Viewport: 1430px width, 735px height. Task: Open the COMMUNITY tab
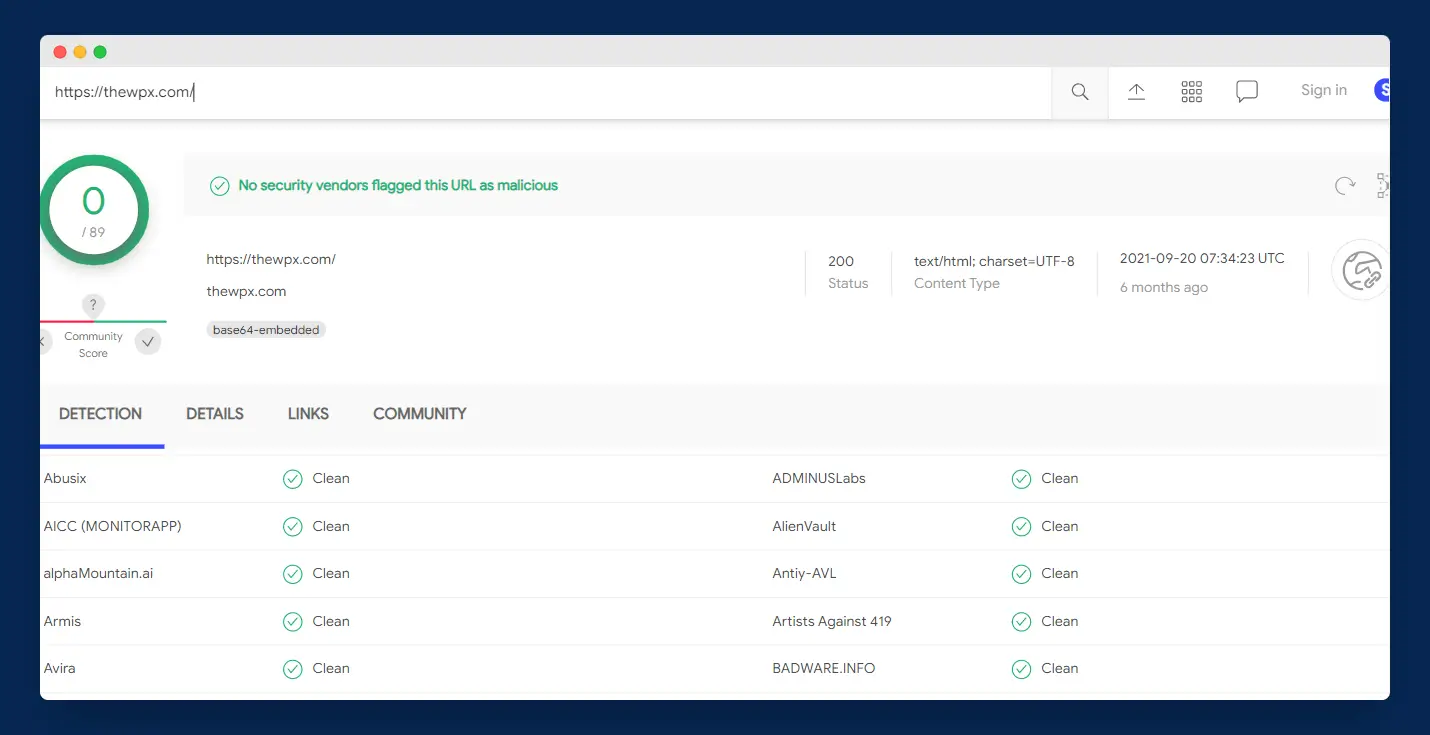click(x=420, y=414)
